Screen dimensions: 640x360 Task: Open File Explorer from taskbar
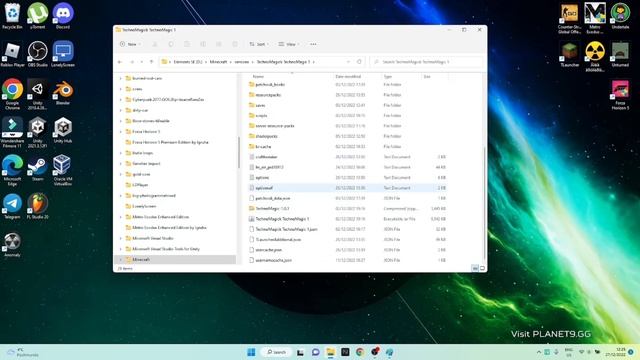pos(330,352)
